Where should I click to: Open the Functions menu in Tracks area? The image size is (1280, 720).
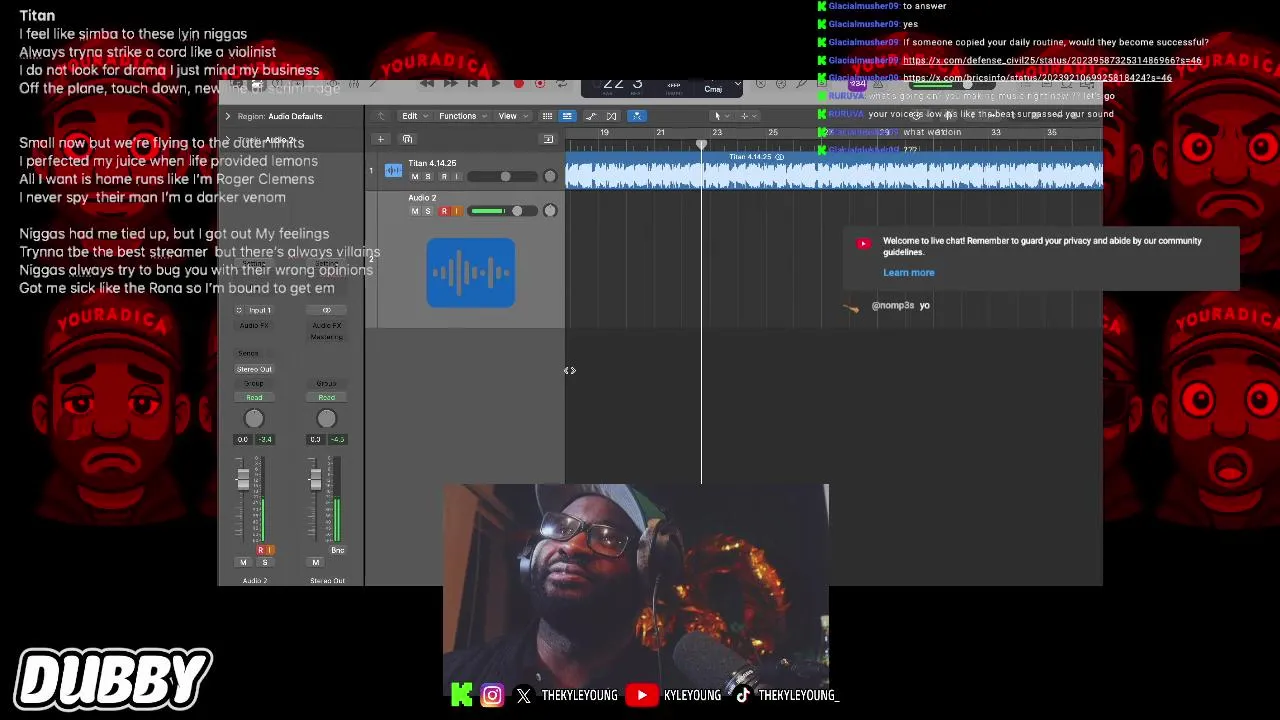462,116
